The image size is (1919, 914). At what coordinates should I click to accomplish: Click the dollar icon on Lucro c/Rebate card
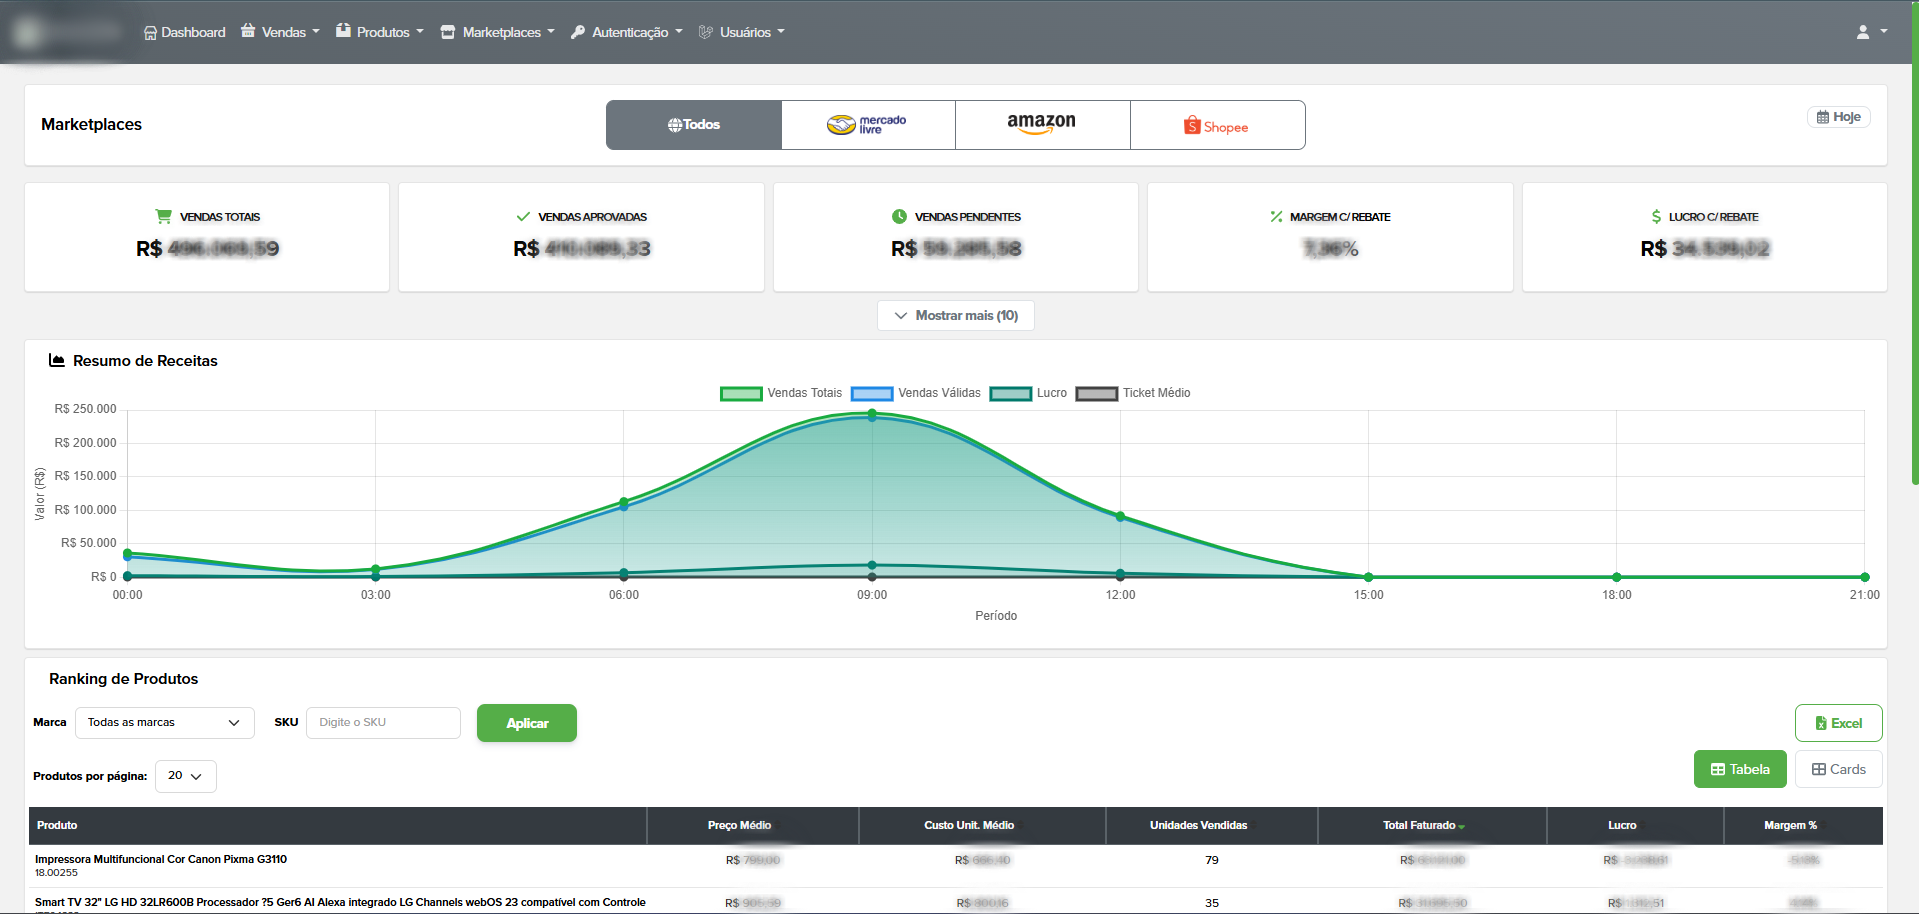tap(1655, 215)
